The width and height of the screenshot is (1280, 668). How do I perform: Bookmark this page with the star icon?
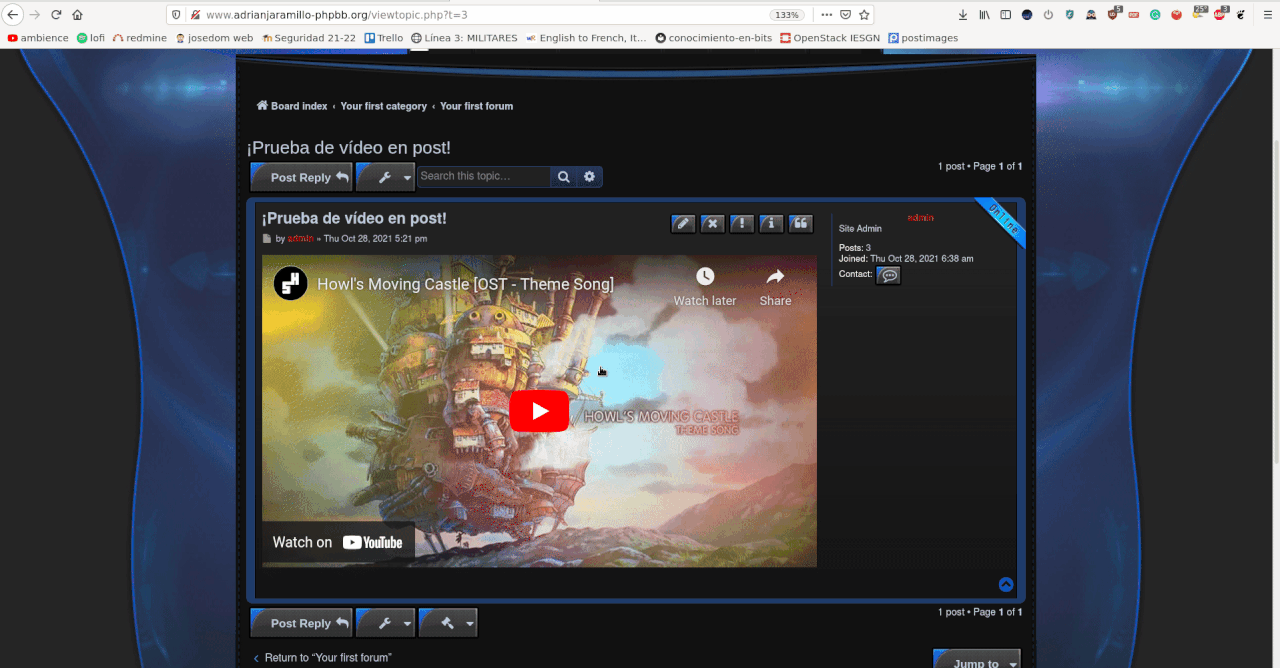[x=865, y=15]
